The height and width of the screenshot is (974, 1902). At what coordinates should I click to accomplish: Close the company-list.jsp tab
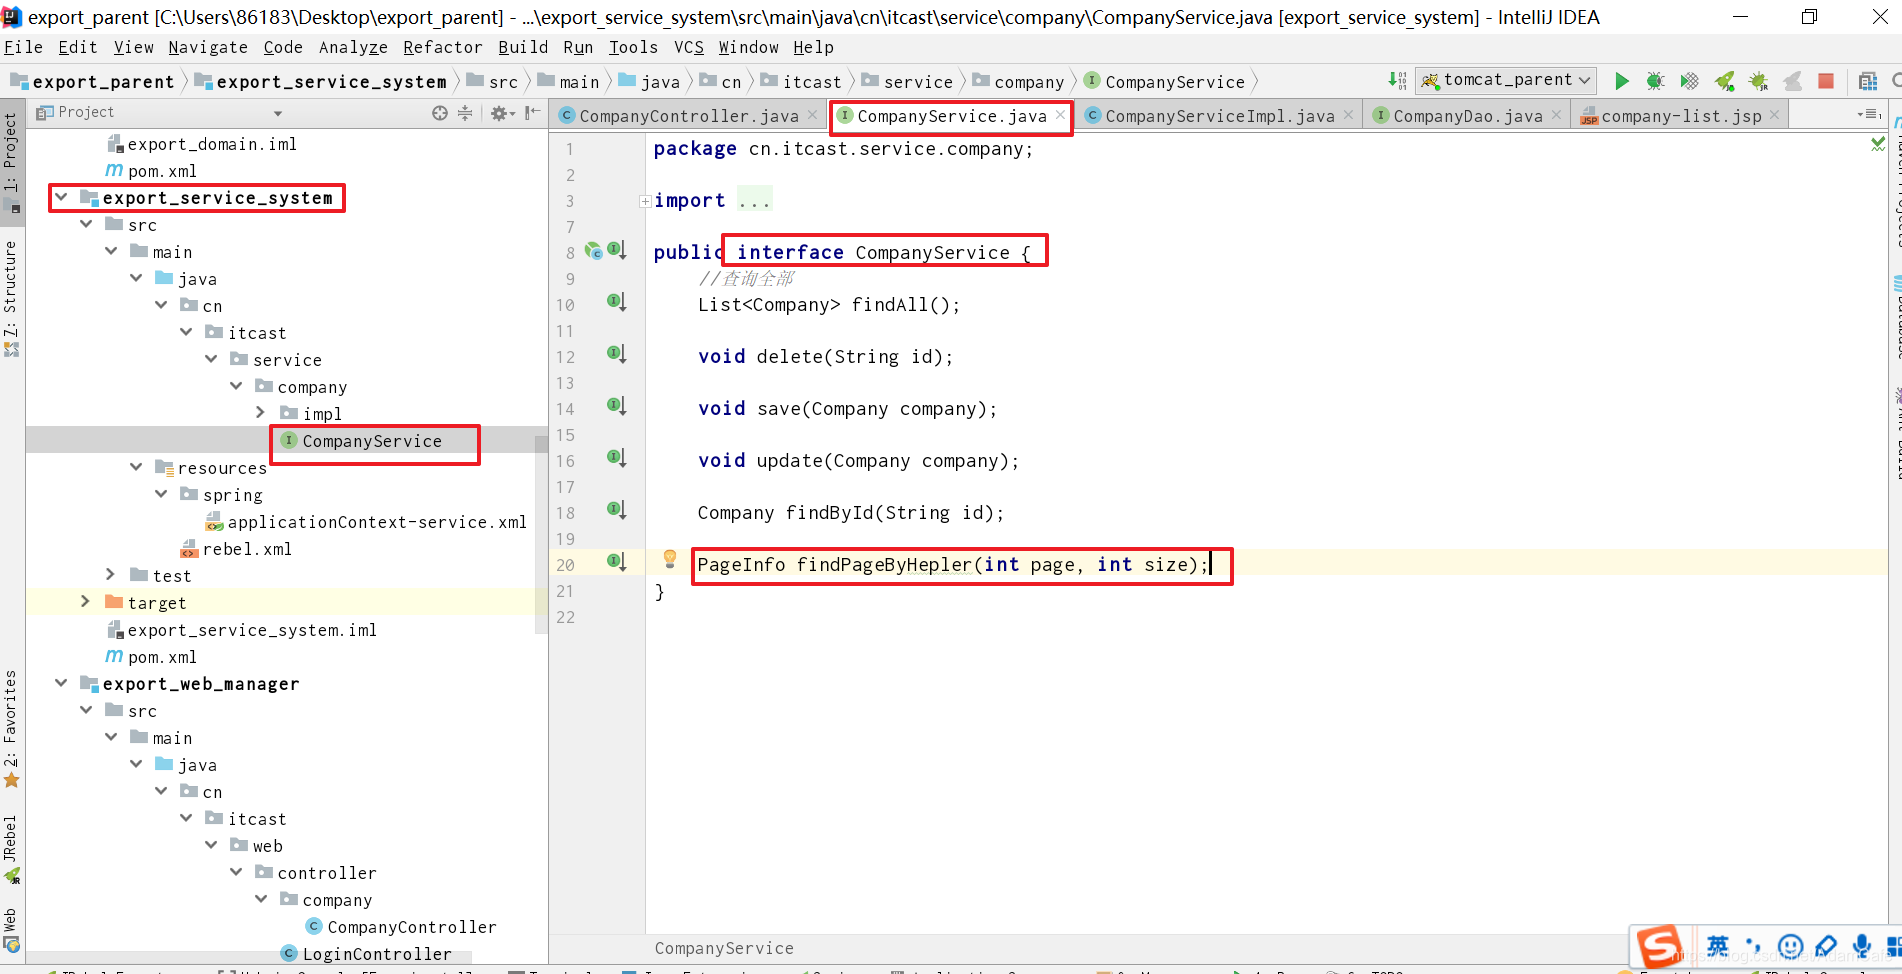coord(1774,115)
